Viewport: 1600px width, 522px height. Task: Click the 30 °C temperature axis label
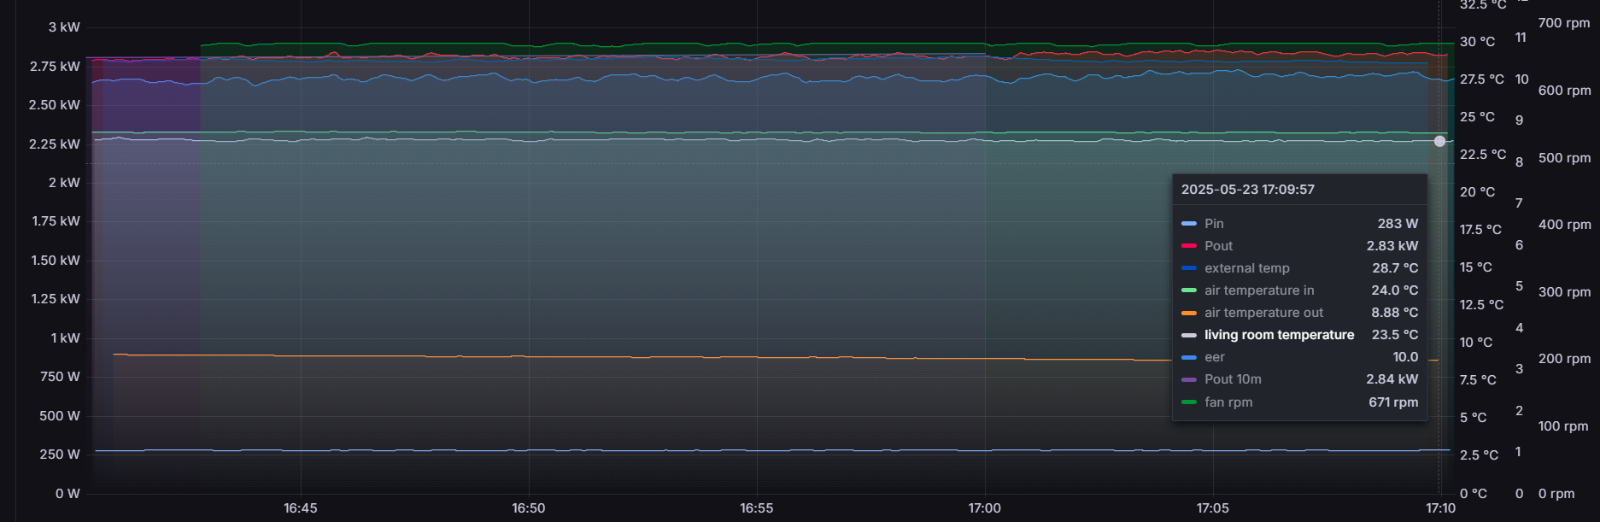click(1477, 42)
